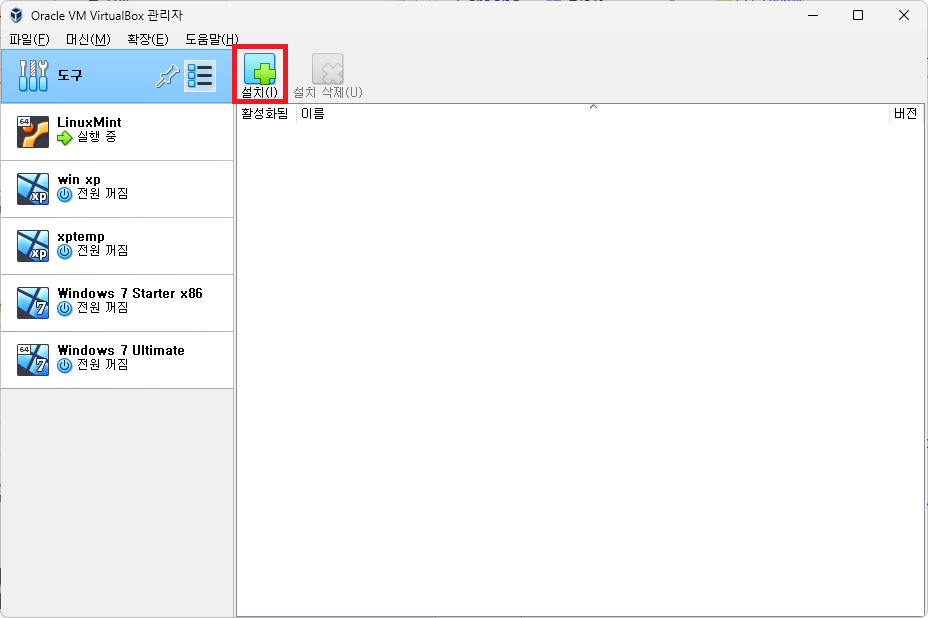Viewport: 928px width, 618px height.
Task: Click the sort arrow above 이름 column
Action: pyautogui.click(x=594, y=107)
